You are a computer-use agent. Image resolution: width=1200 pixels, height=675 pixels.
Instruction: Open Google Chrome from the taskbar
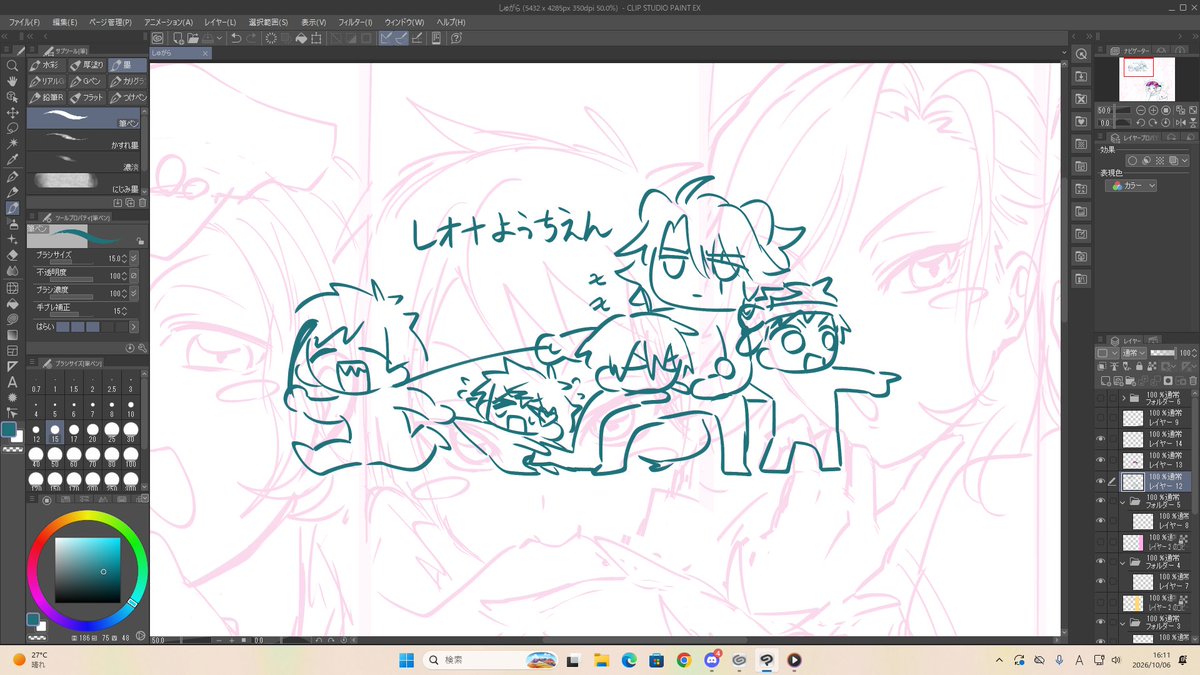(684, 660)
